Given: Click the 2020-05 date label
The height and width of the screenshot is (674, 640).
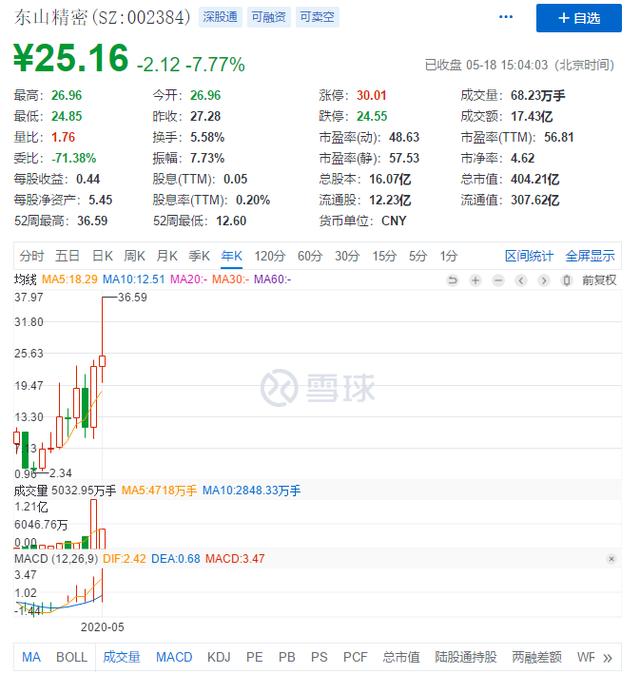Looking at the screenshot, I should coord(102,628).
